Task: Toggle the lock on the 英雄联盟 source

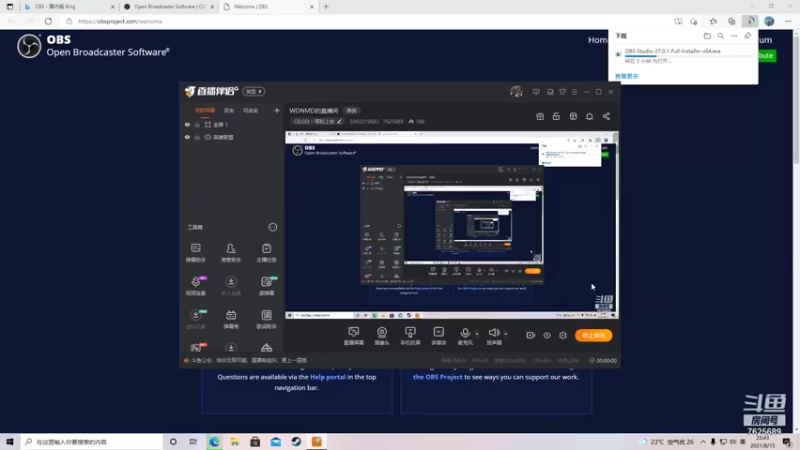Action: coord(197,137)
